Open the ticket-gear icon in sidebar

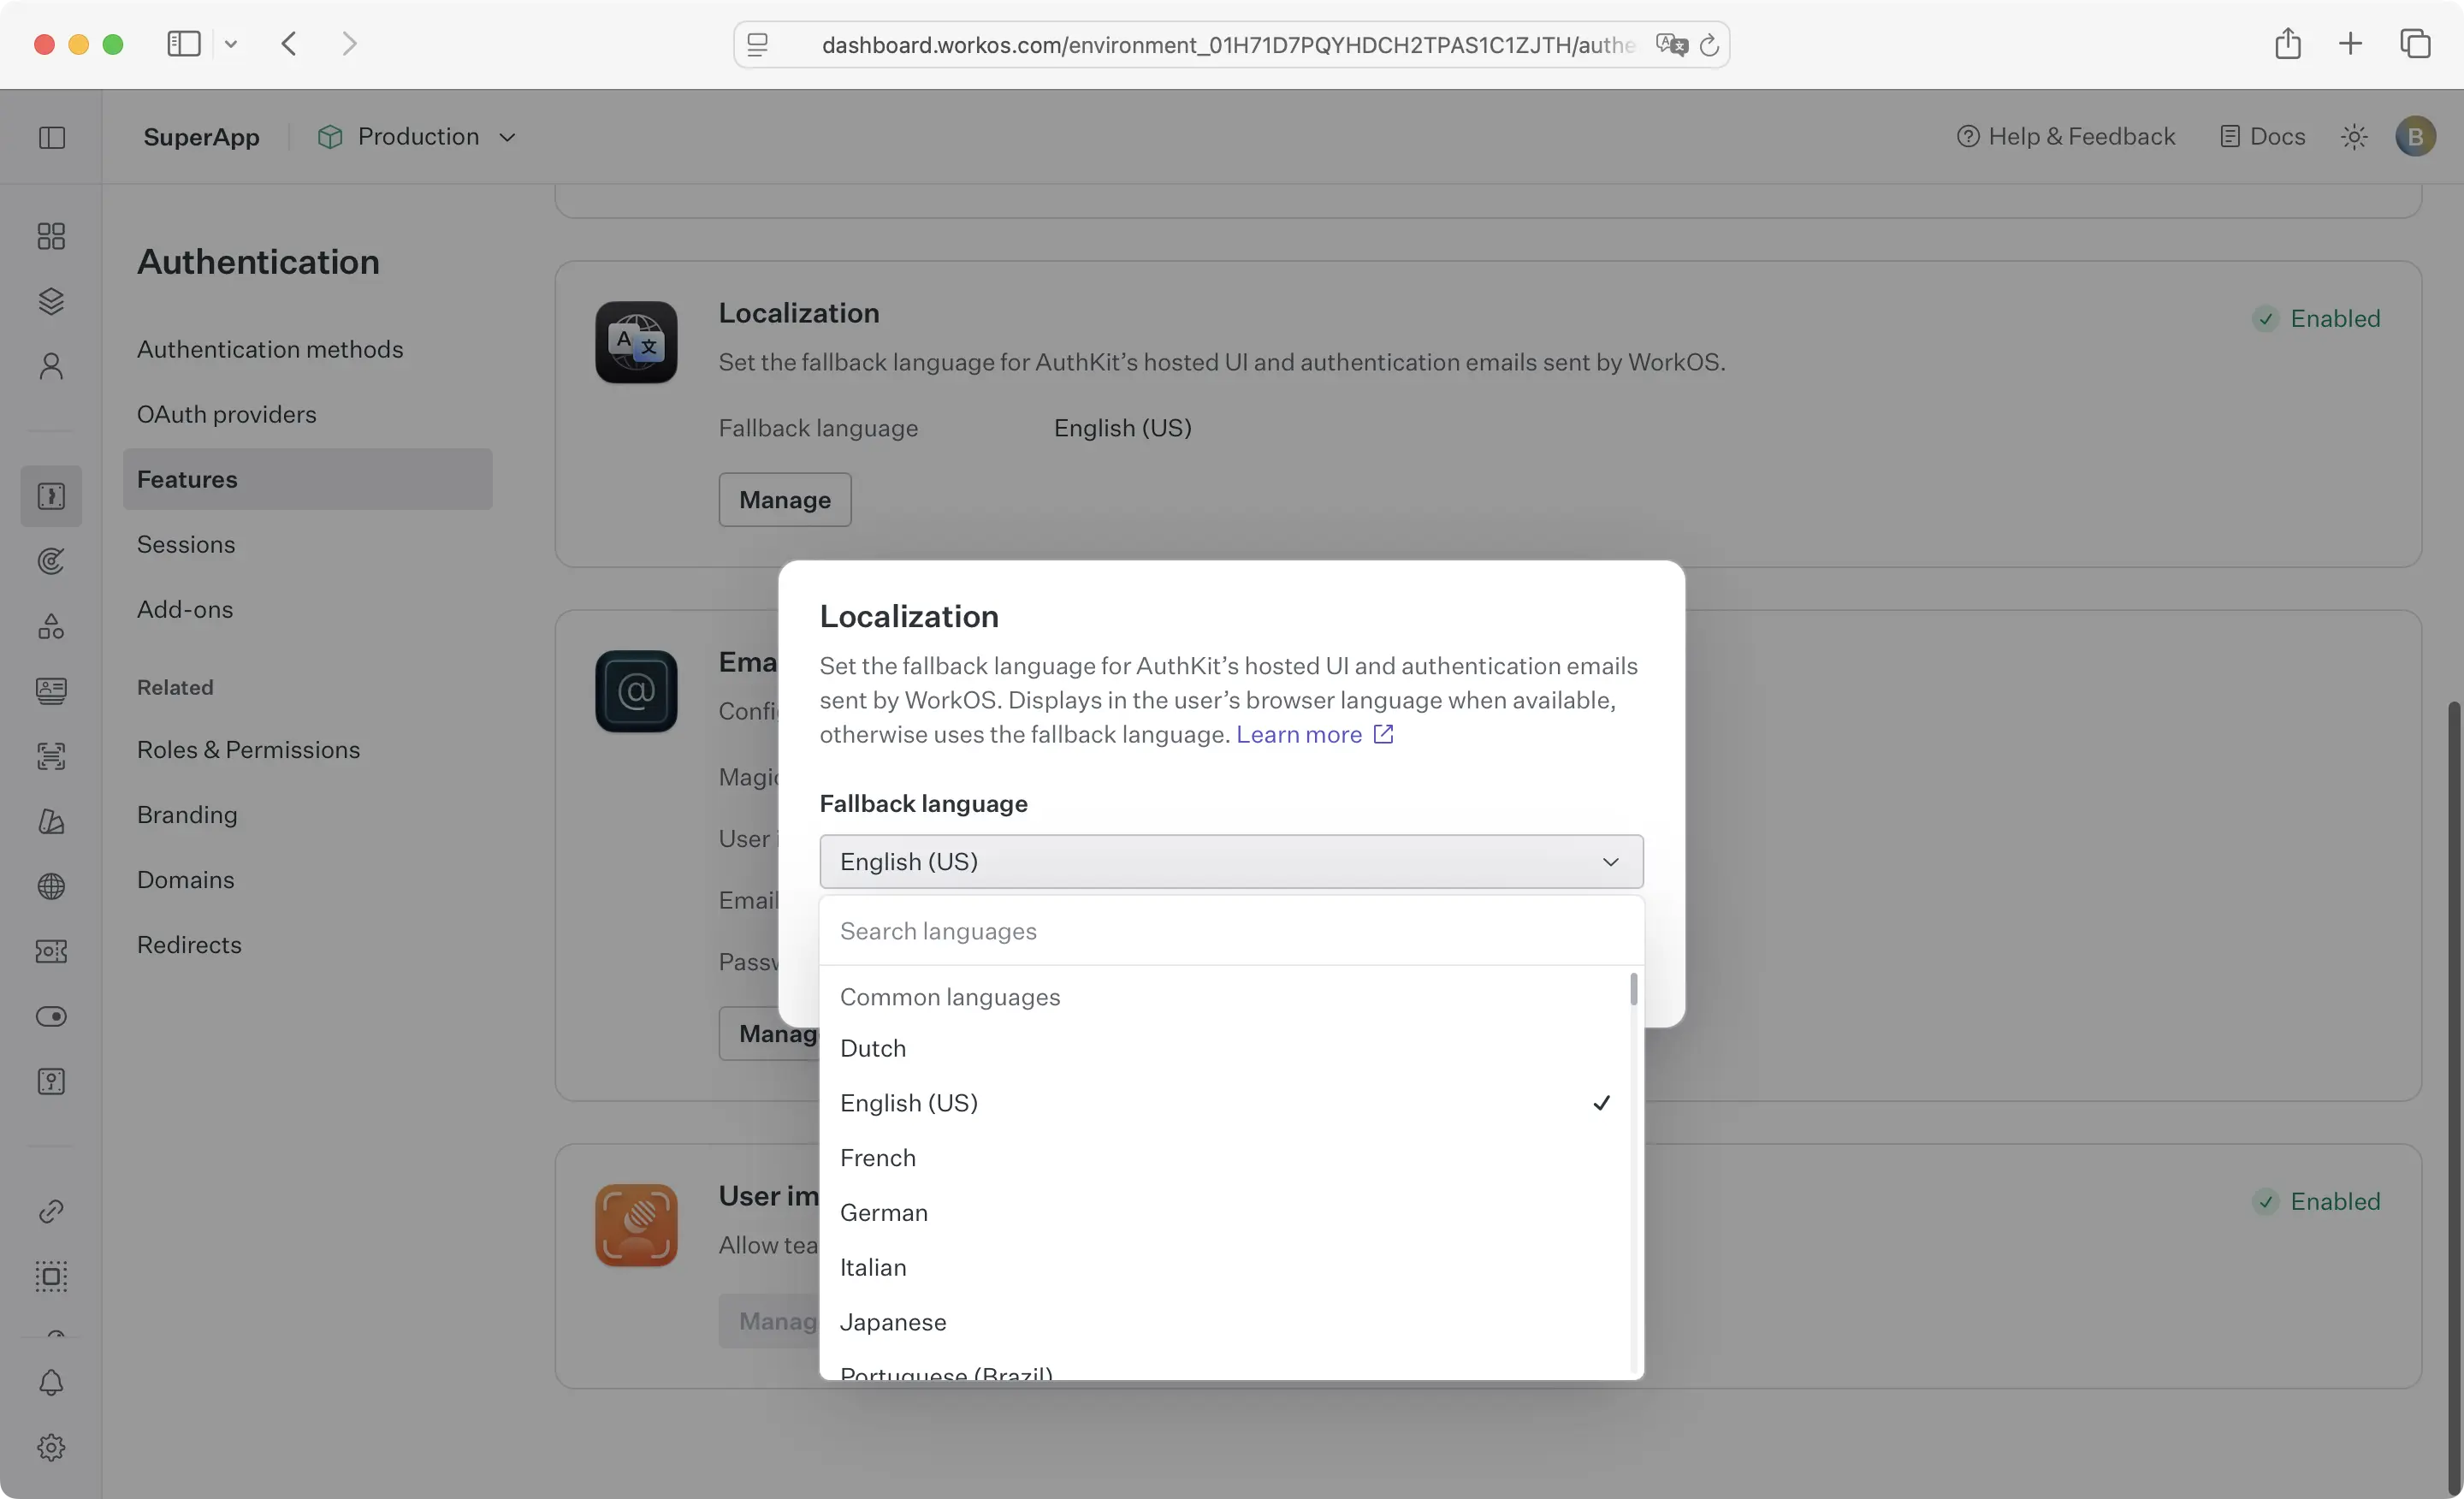pos(51,951)
